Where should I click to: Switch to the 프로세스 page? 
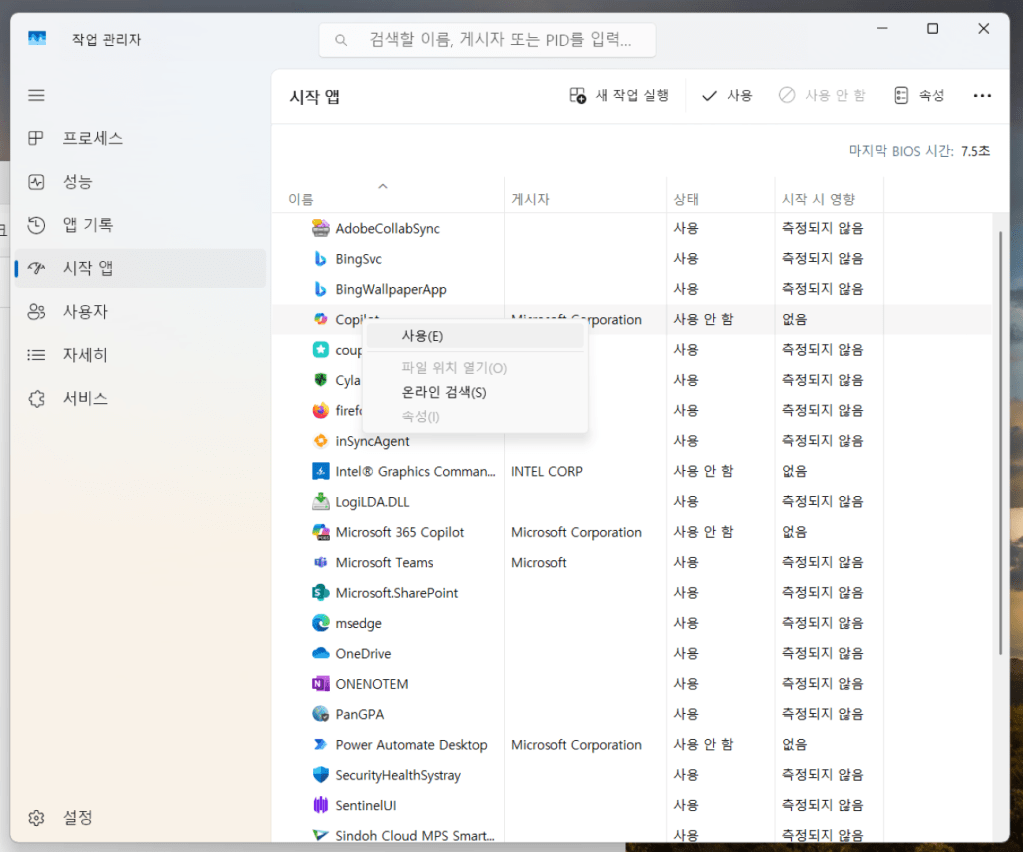(93, 138)
